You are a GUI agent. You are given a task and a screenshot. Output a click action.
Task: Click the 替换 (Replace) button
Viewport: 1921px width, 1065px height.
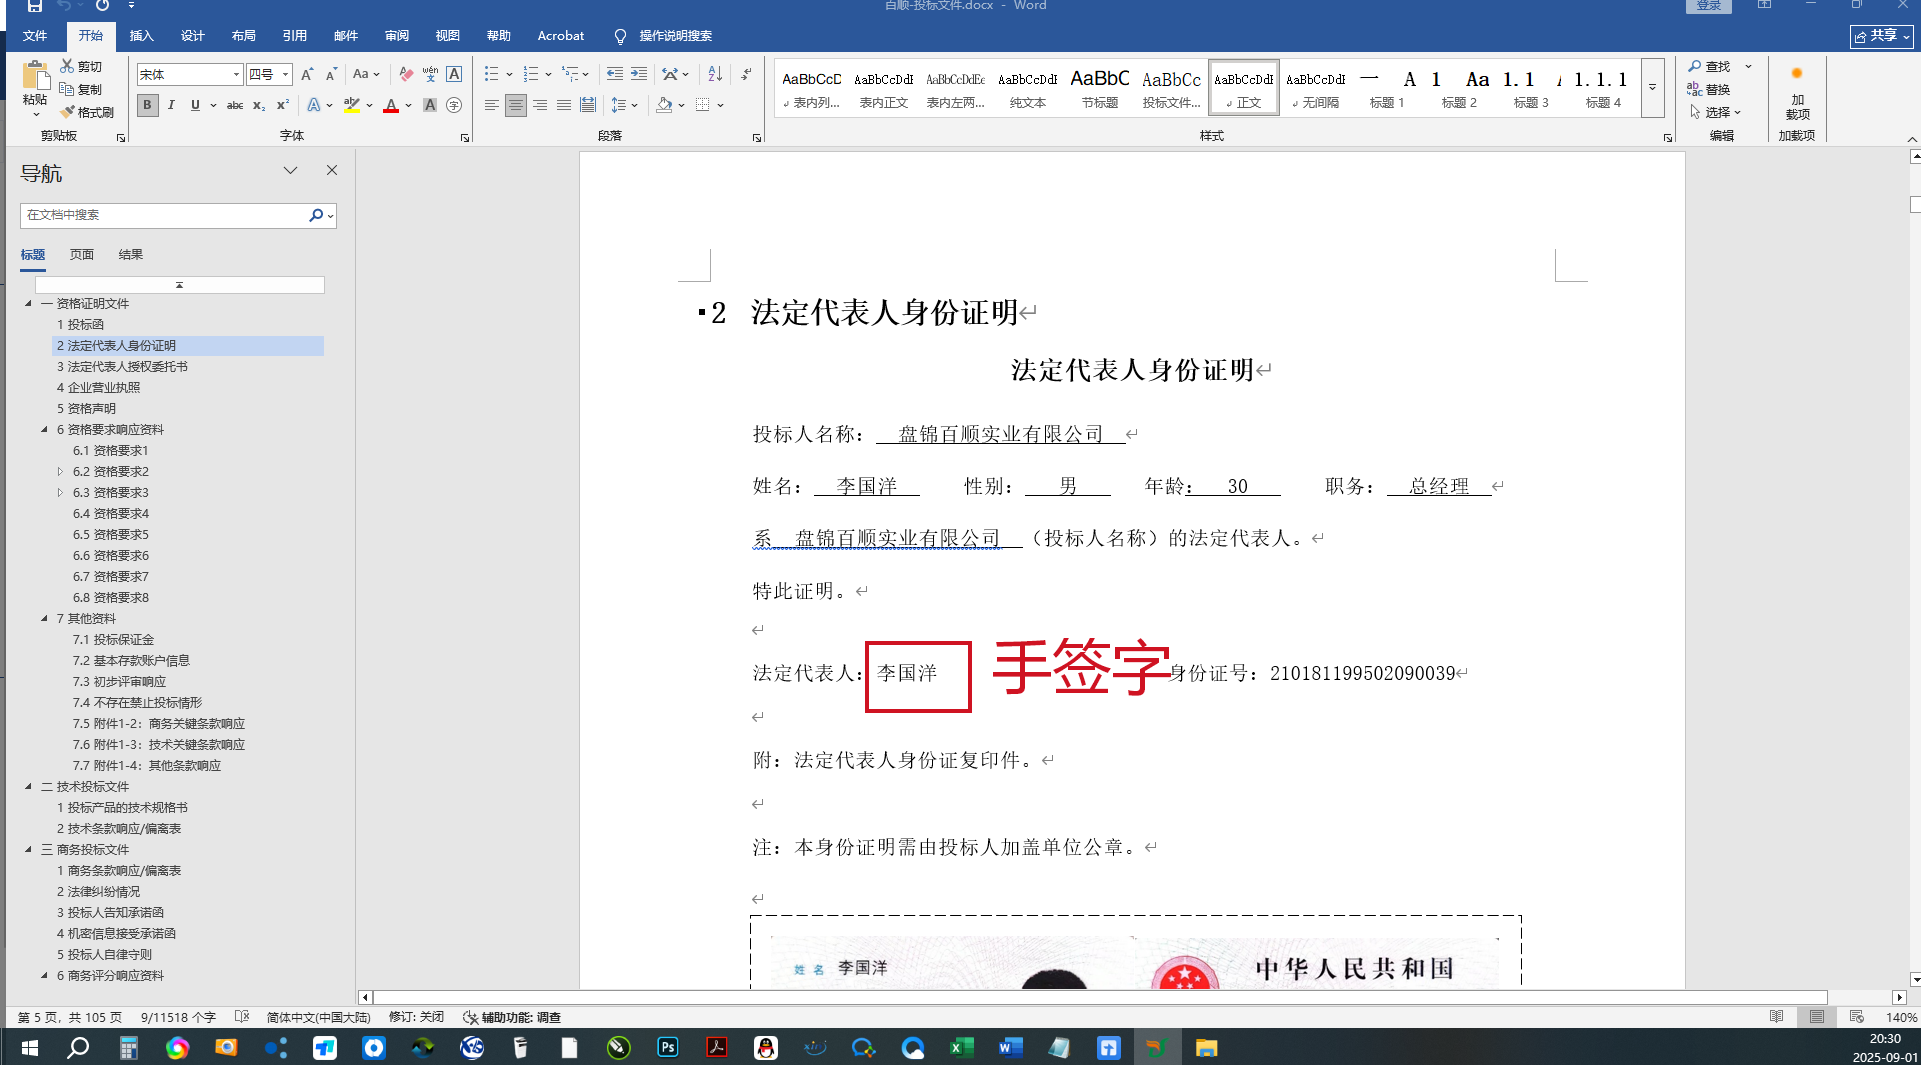pos(1710,89)
